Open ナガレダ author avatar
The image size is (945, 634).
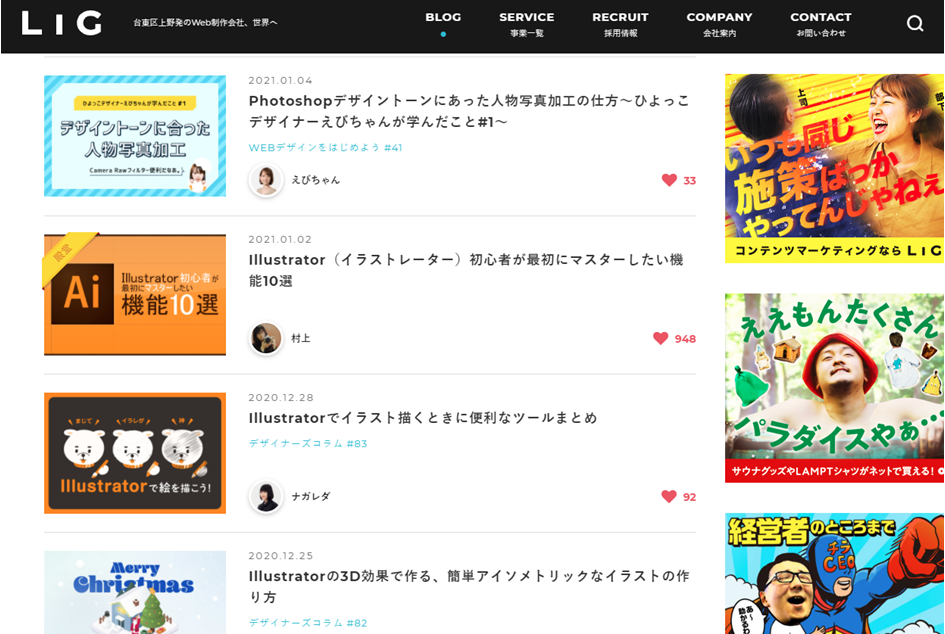(266, 497)
